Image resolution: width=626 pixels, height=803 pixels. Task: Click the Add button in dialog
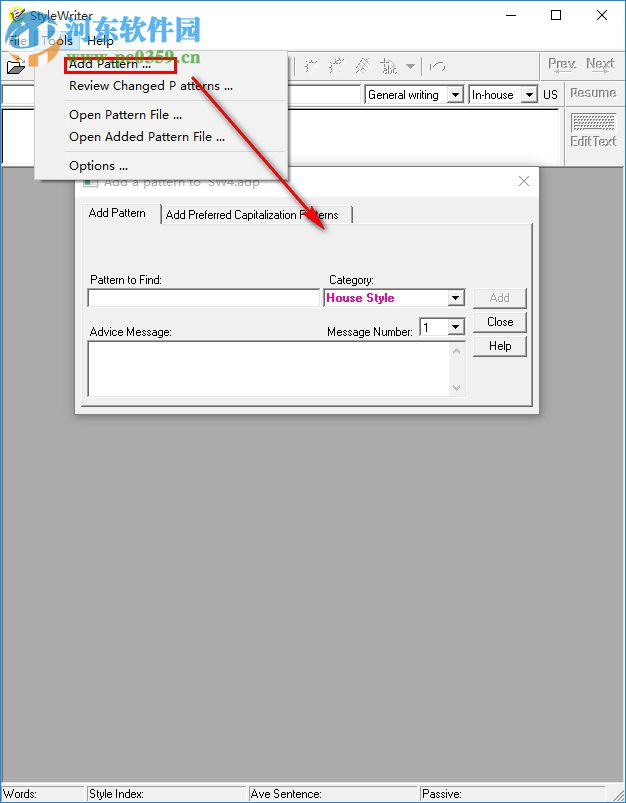point(499,298)
